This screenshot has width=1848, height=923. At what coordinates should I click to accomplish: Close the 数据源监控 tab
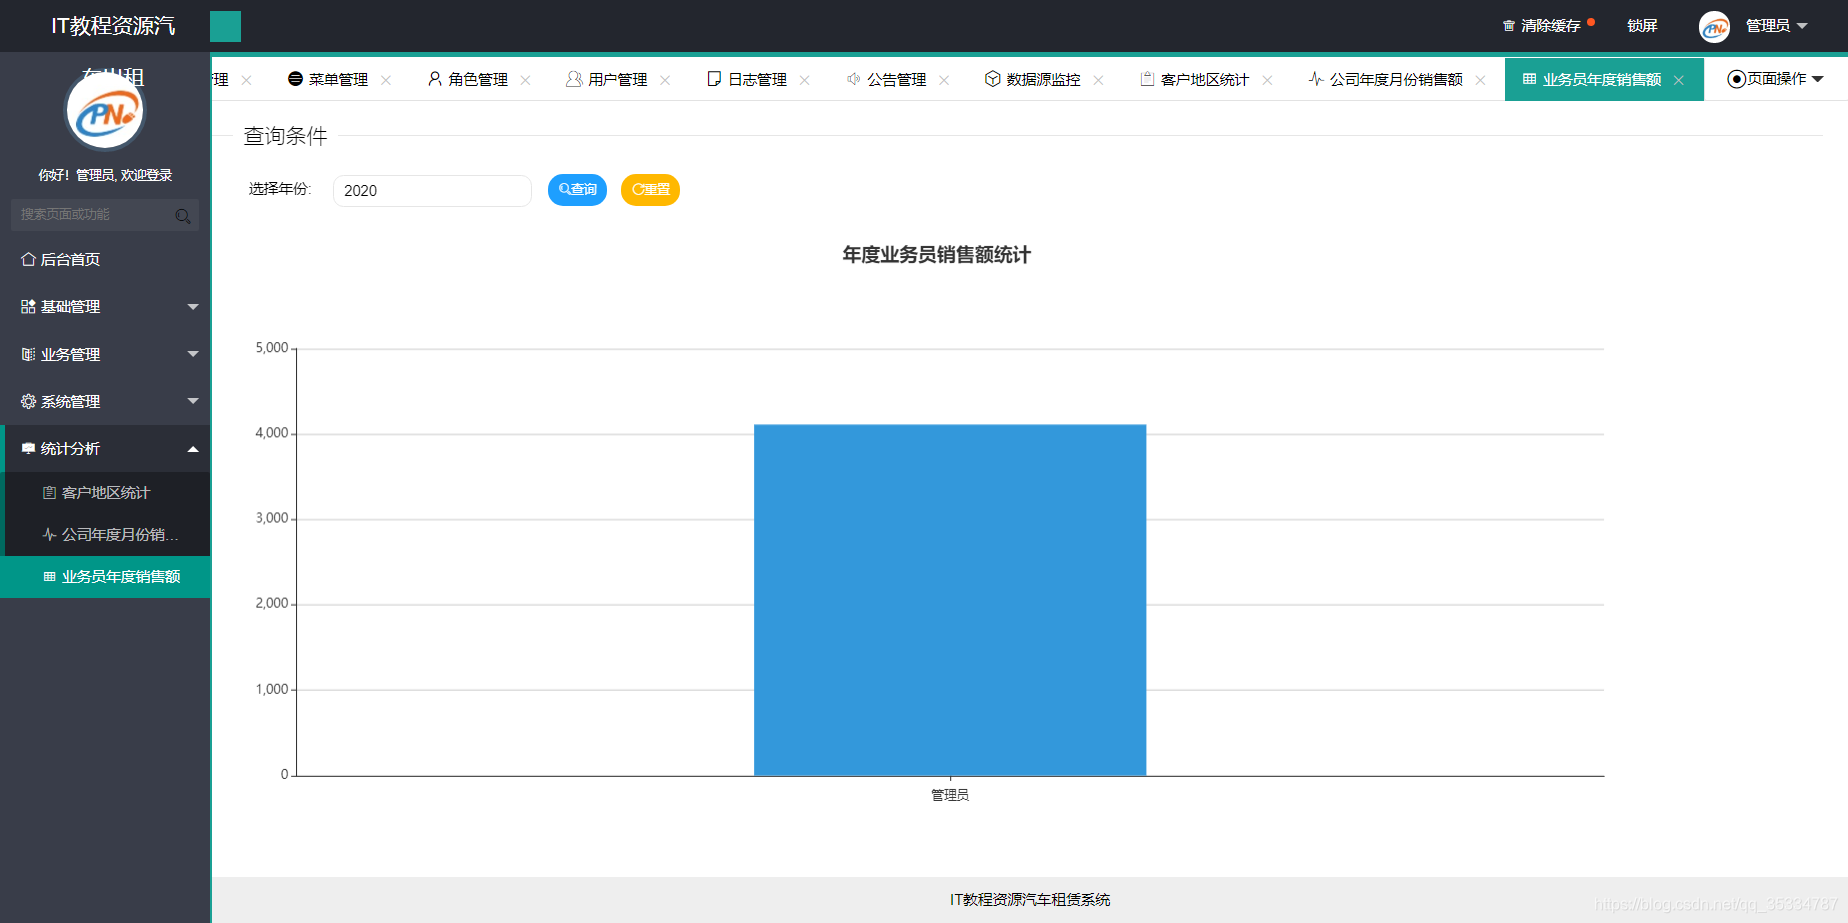1098,80
